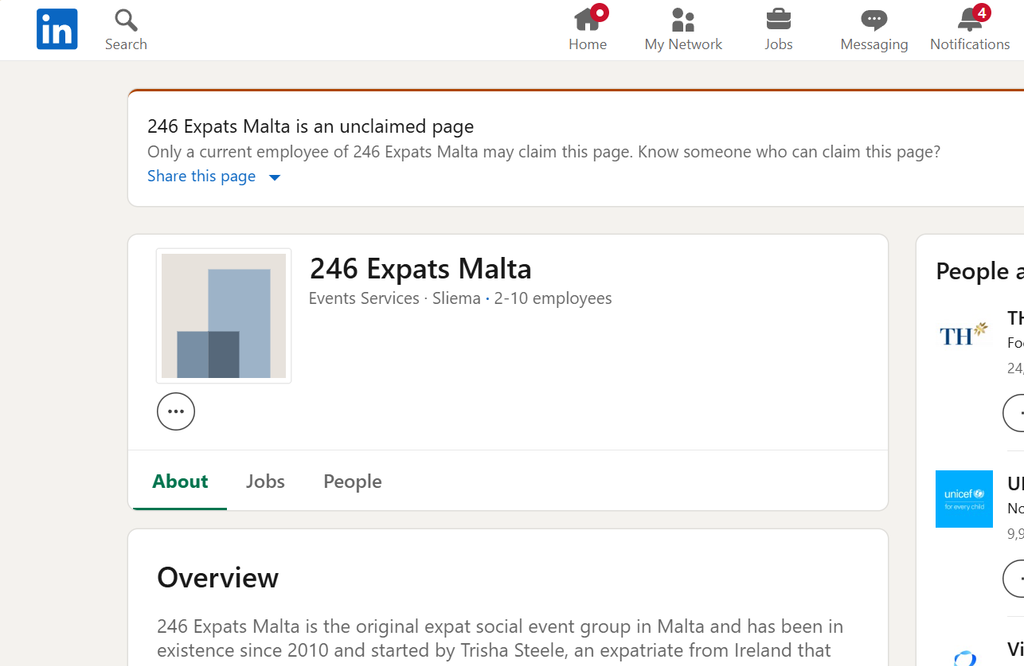Image resolution: width=1024 pixels, height=666 pixels.
Task: Open the Messaging chat bubble icon
Action: pos(874,20)
